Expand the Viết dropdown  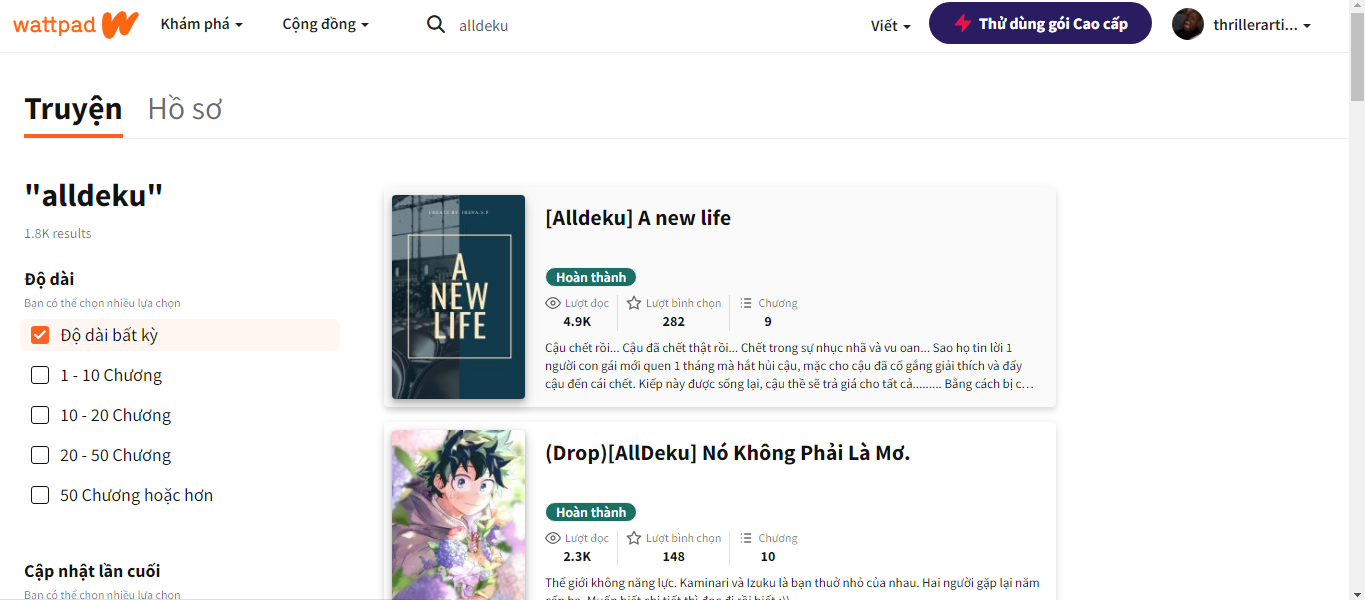pyautogui.click(x=890, y=25)
